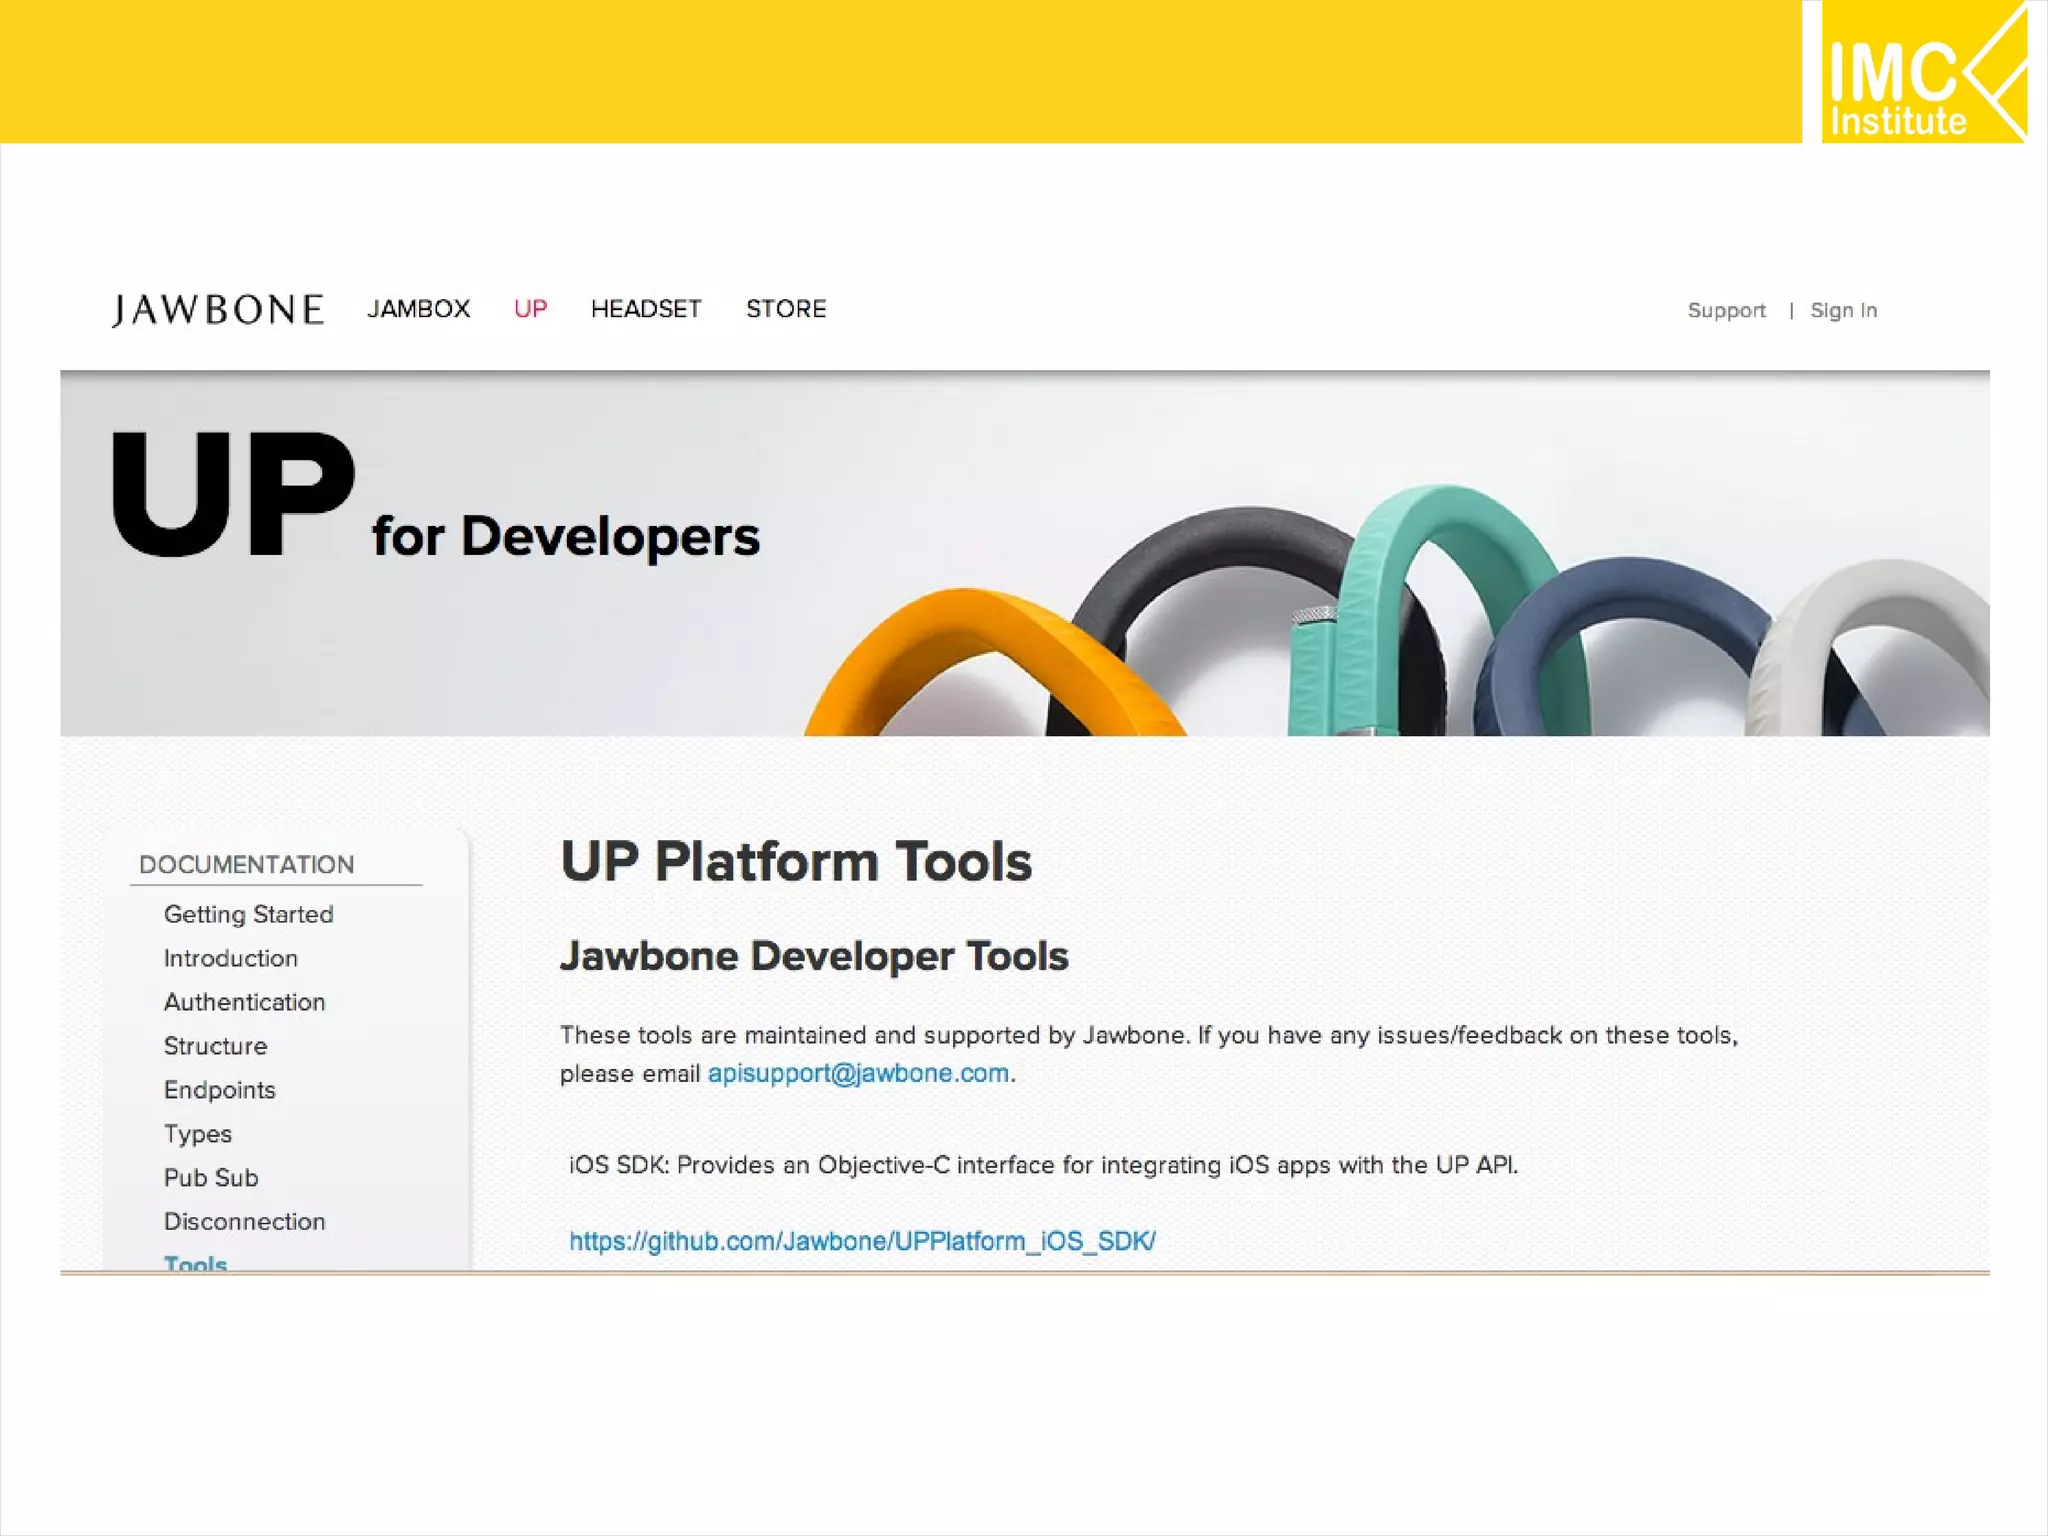Click the UP for Developers banner
The height and width of the screenshot is (1536, 2048).
436,500
